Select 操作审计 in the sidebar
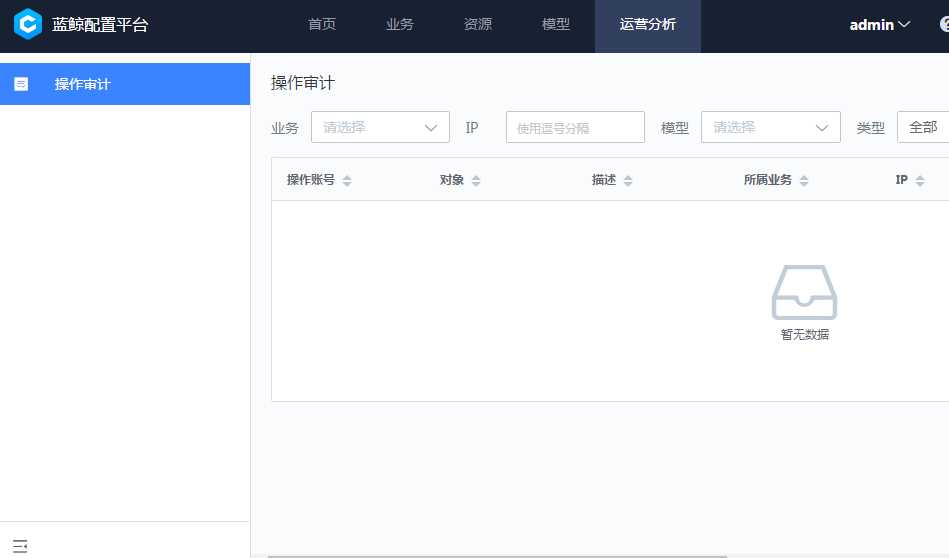Image resolution: width=949 pixels, height=558 pixels. [x=83, y=84]
